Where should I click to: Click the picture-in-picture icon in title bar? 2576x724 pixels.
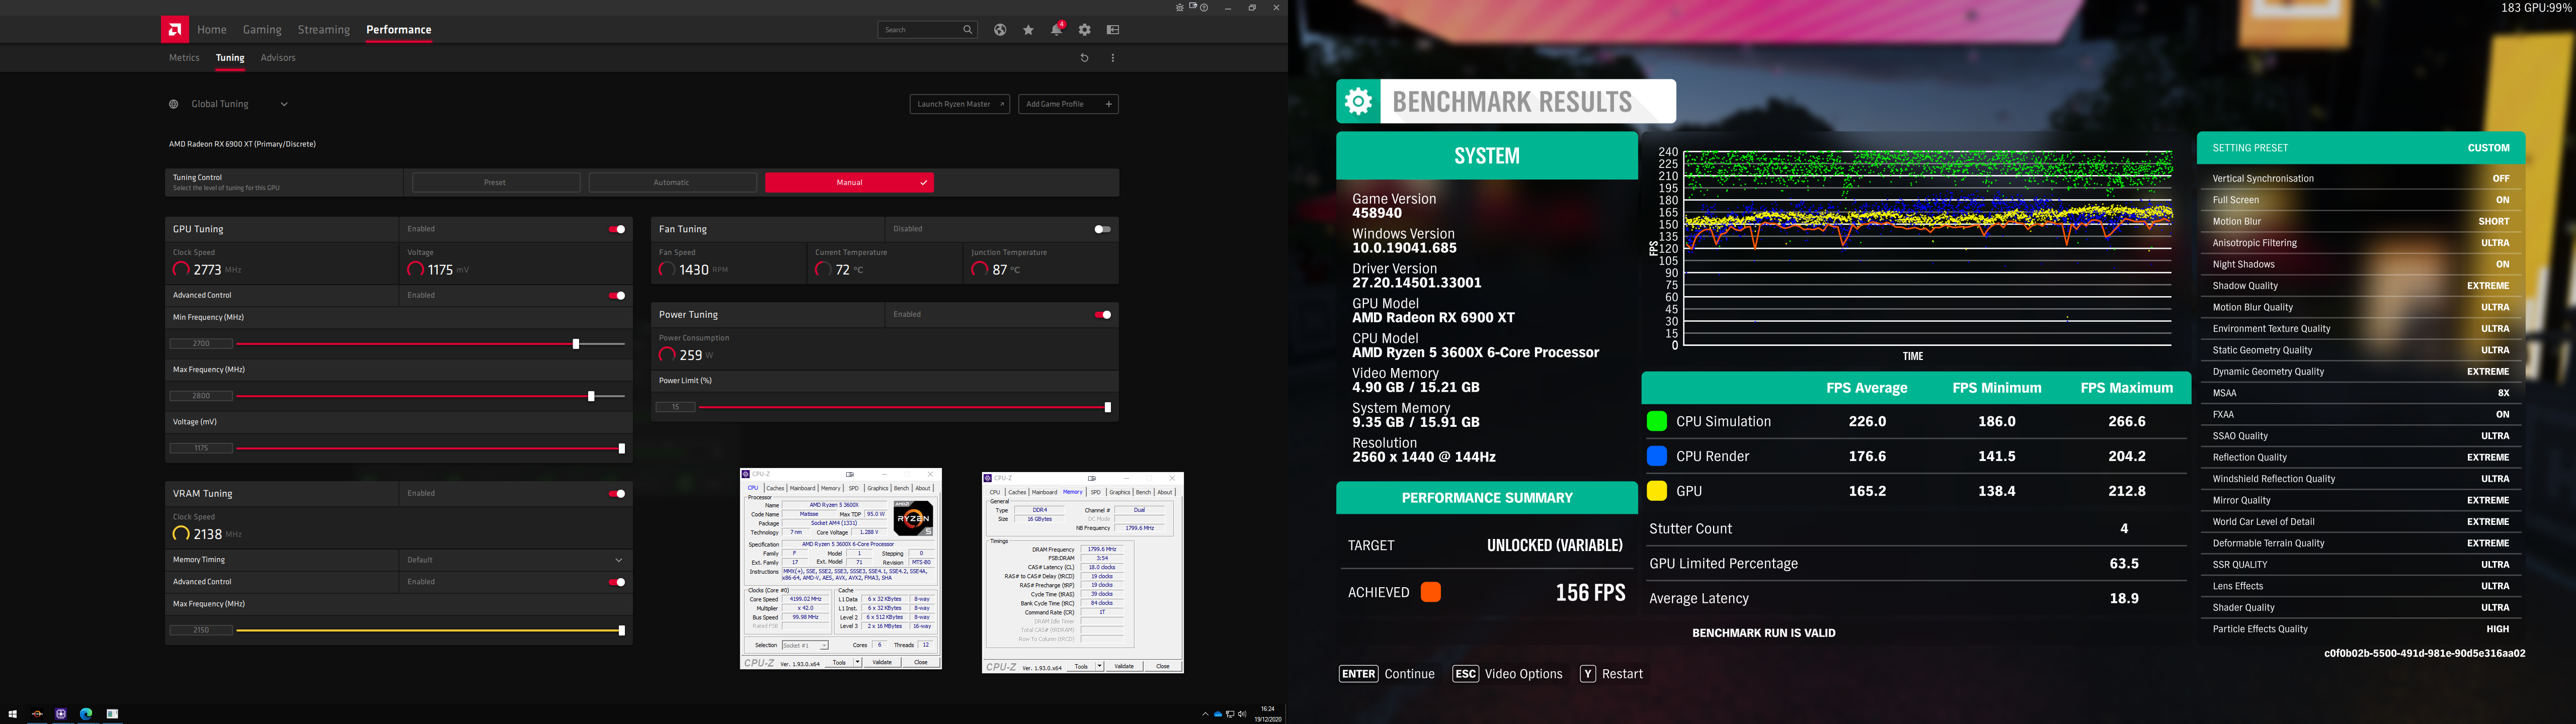(1193, 6)
